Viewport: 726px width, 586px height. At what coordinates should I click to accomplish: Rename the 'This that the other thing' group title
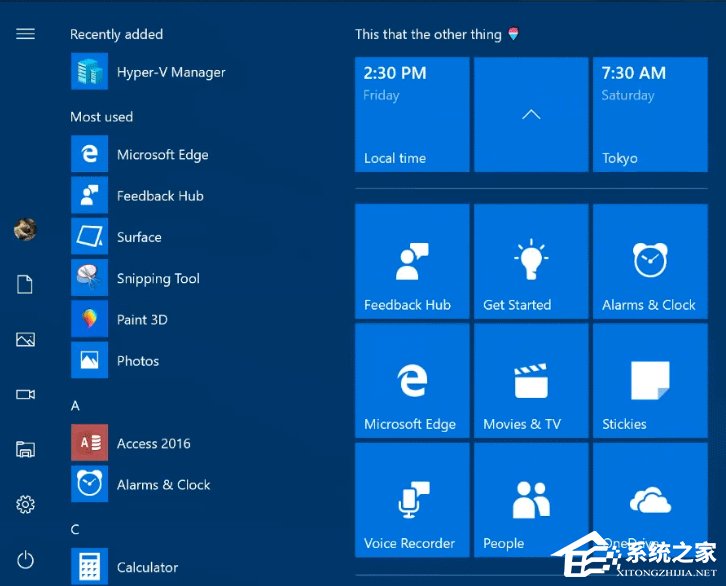[x=437, y=34]
